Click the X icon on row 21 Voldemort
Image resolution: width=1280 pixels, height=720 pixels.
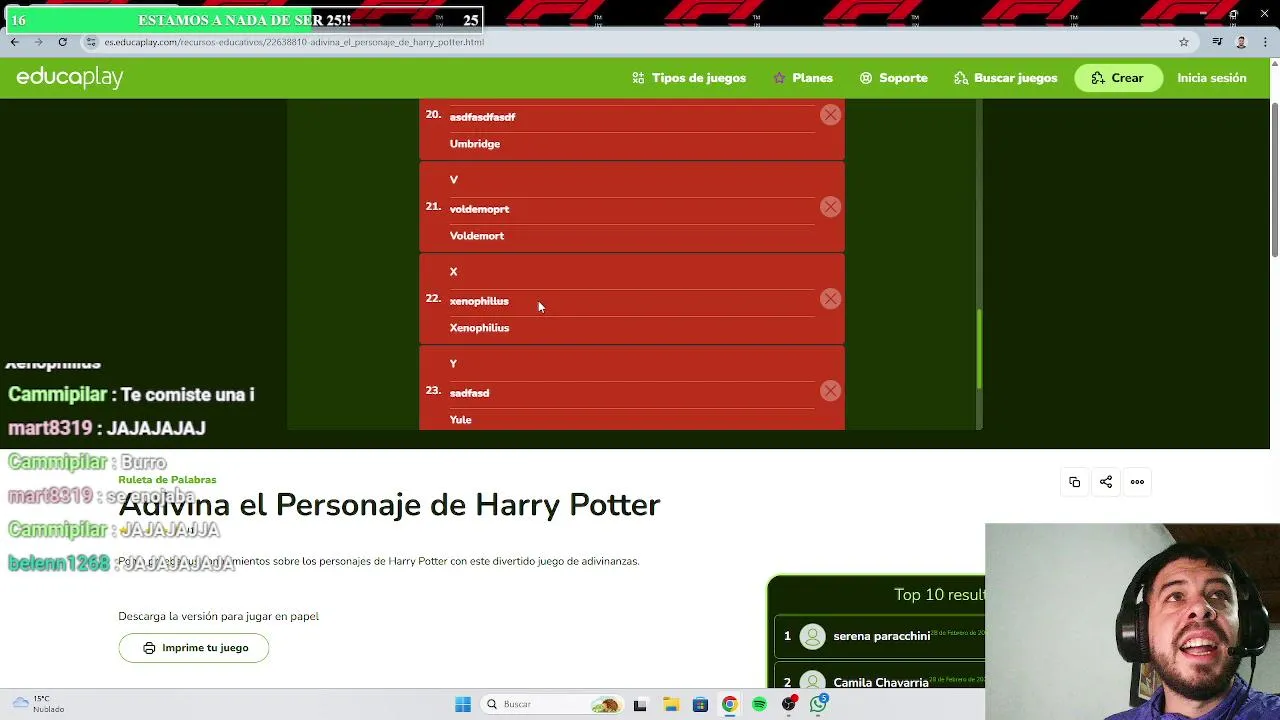(830, 207)
